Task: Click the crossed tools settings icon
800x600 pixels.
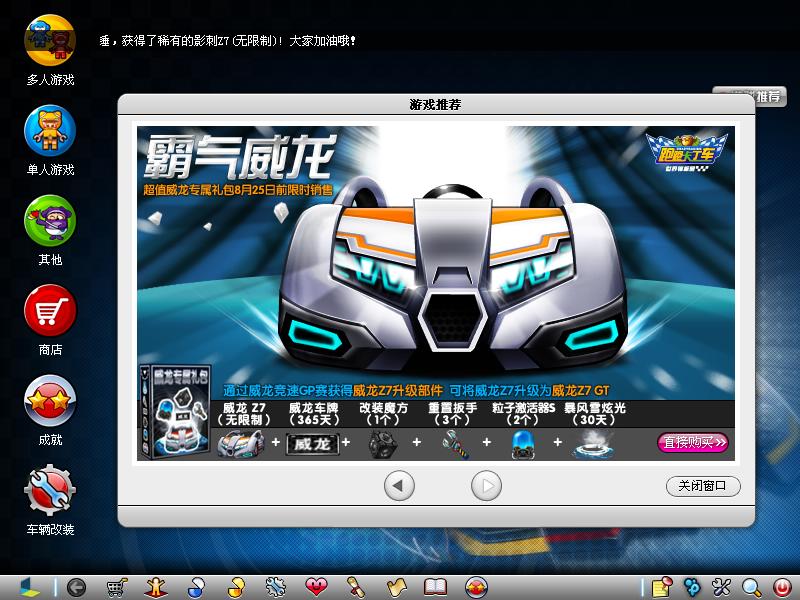Action: pyautogui.click(x=721, y=588)
